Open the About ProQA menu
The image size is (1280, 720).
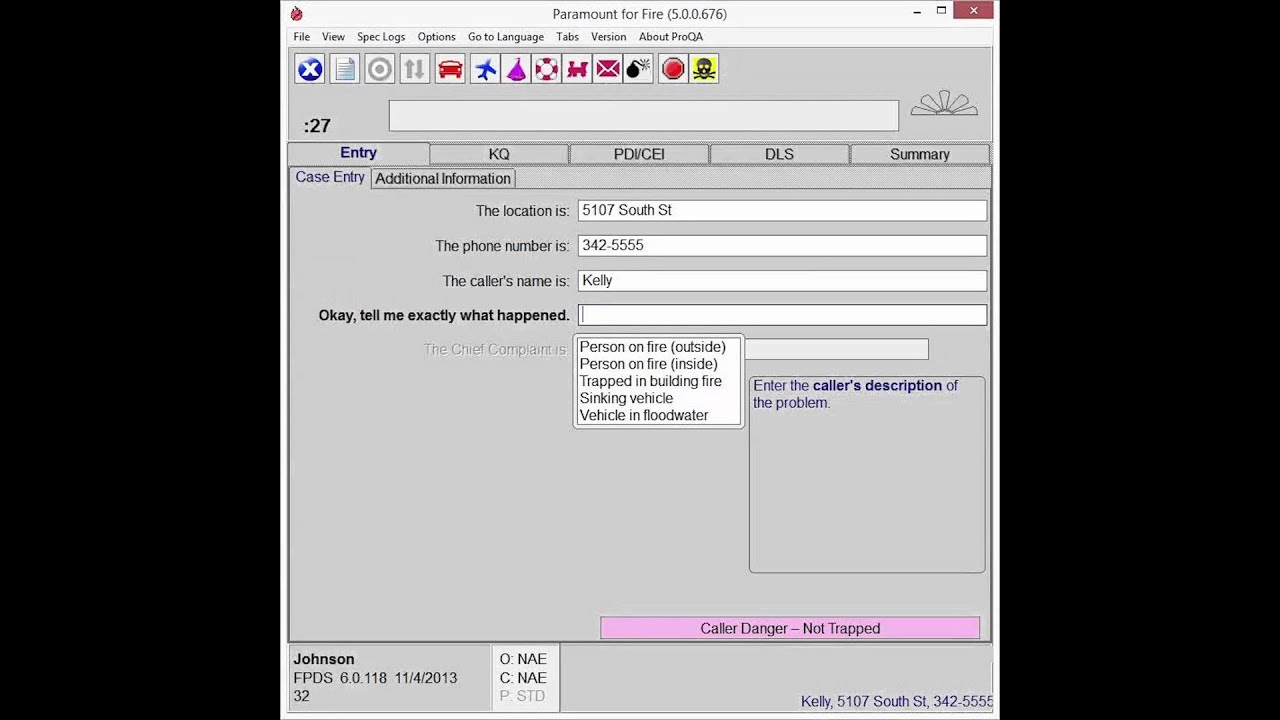click(x=671, y=37)
